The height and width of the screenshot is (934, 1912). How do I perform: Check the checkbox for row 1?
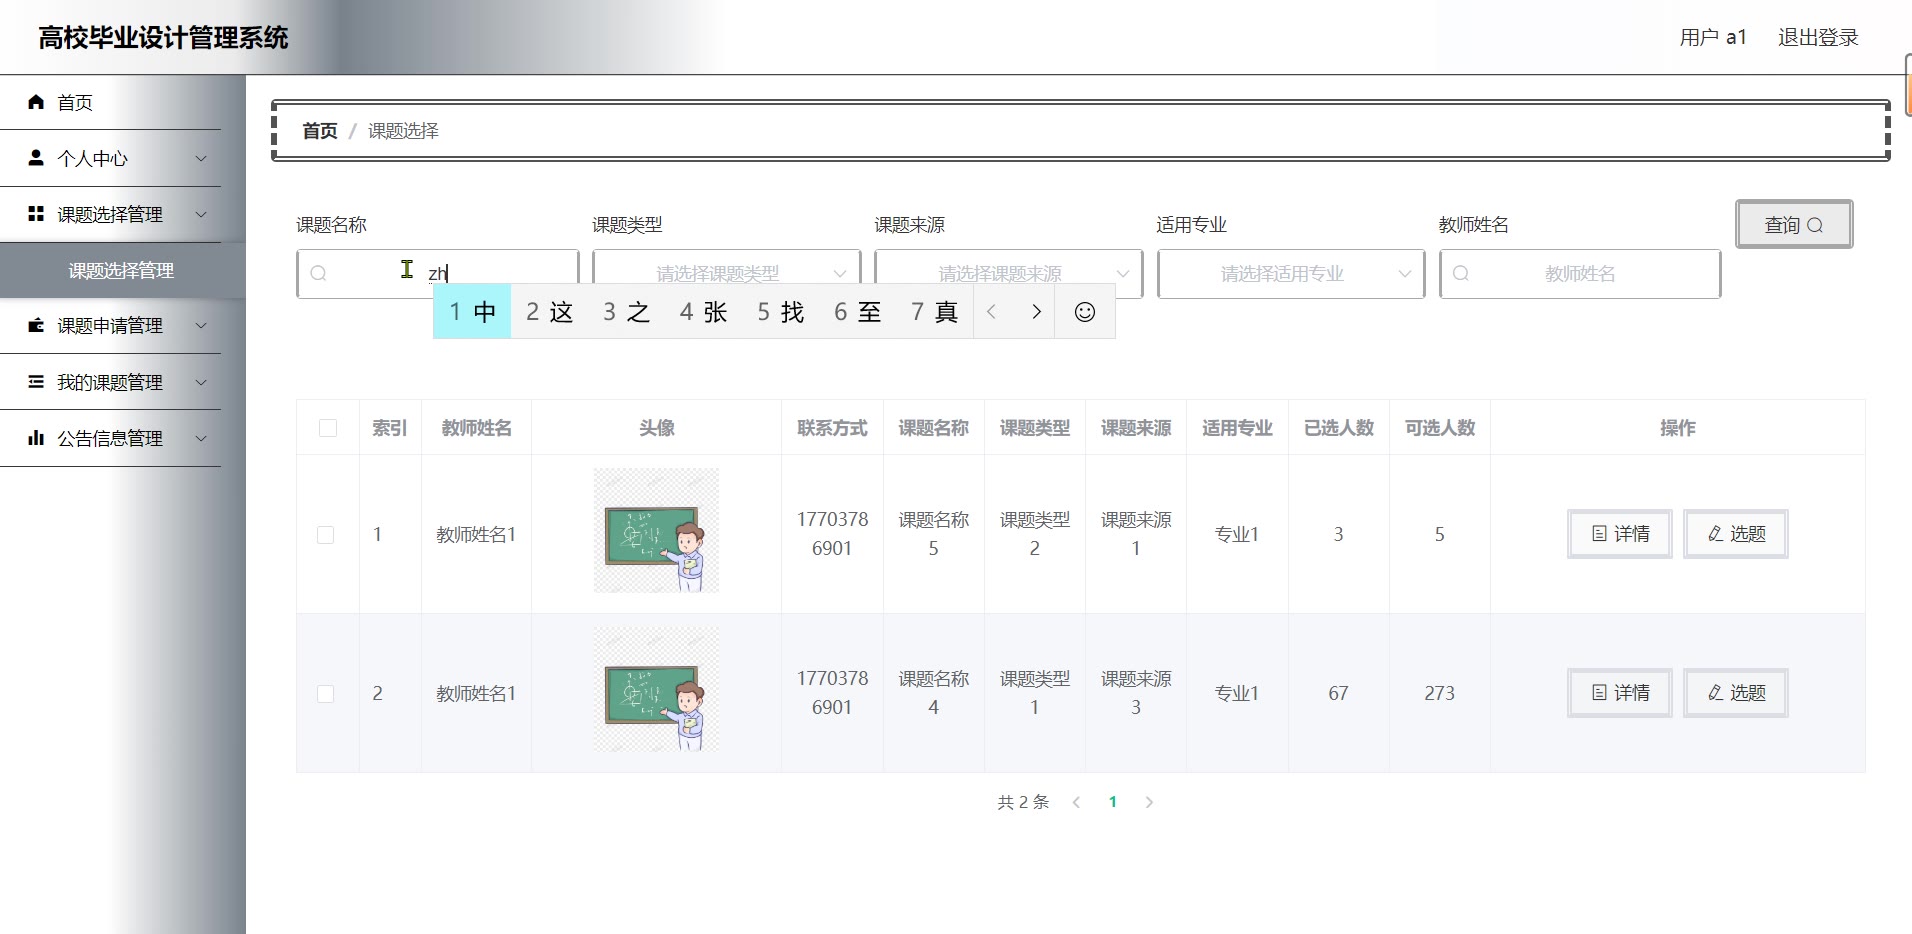(326, 535)
